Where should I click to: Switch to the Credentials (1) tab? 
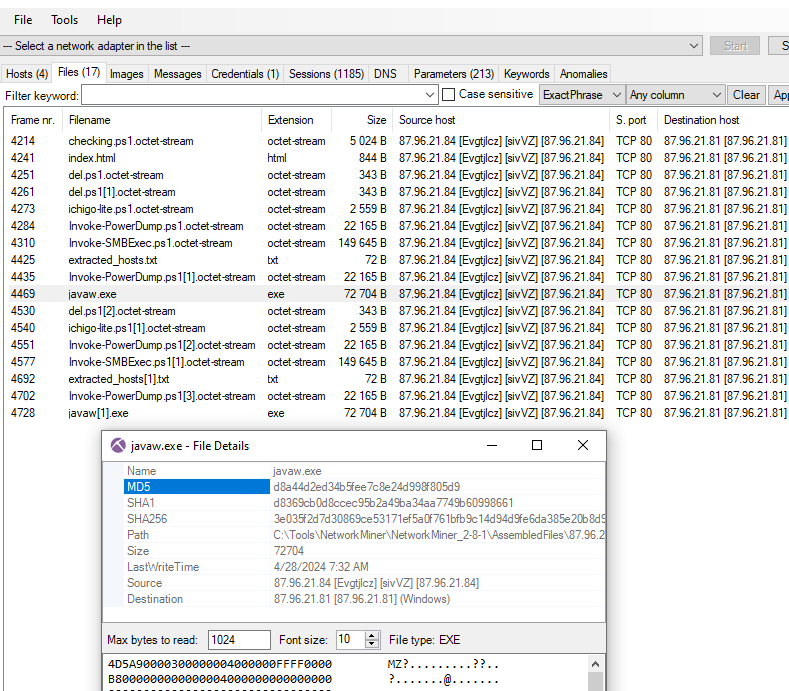point(245,74)
